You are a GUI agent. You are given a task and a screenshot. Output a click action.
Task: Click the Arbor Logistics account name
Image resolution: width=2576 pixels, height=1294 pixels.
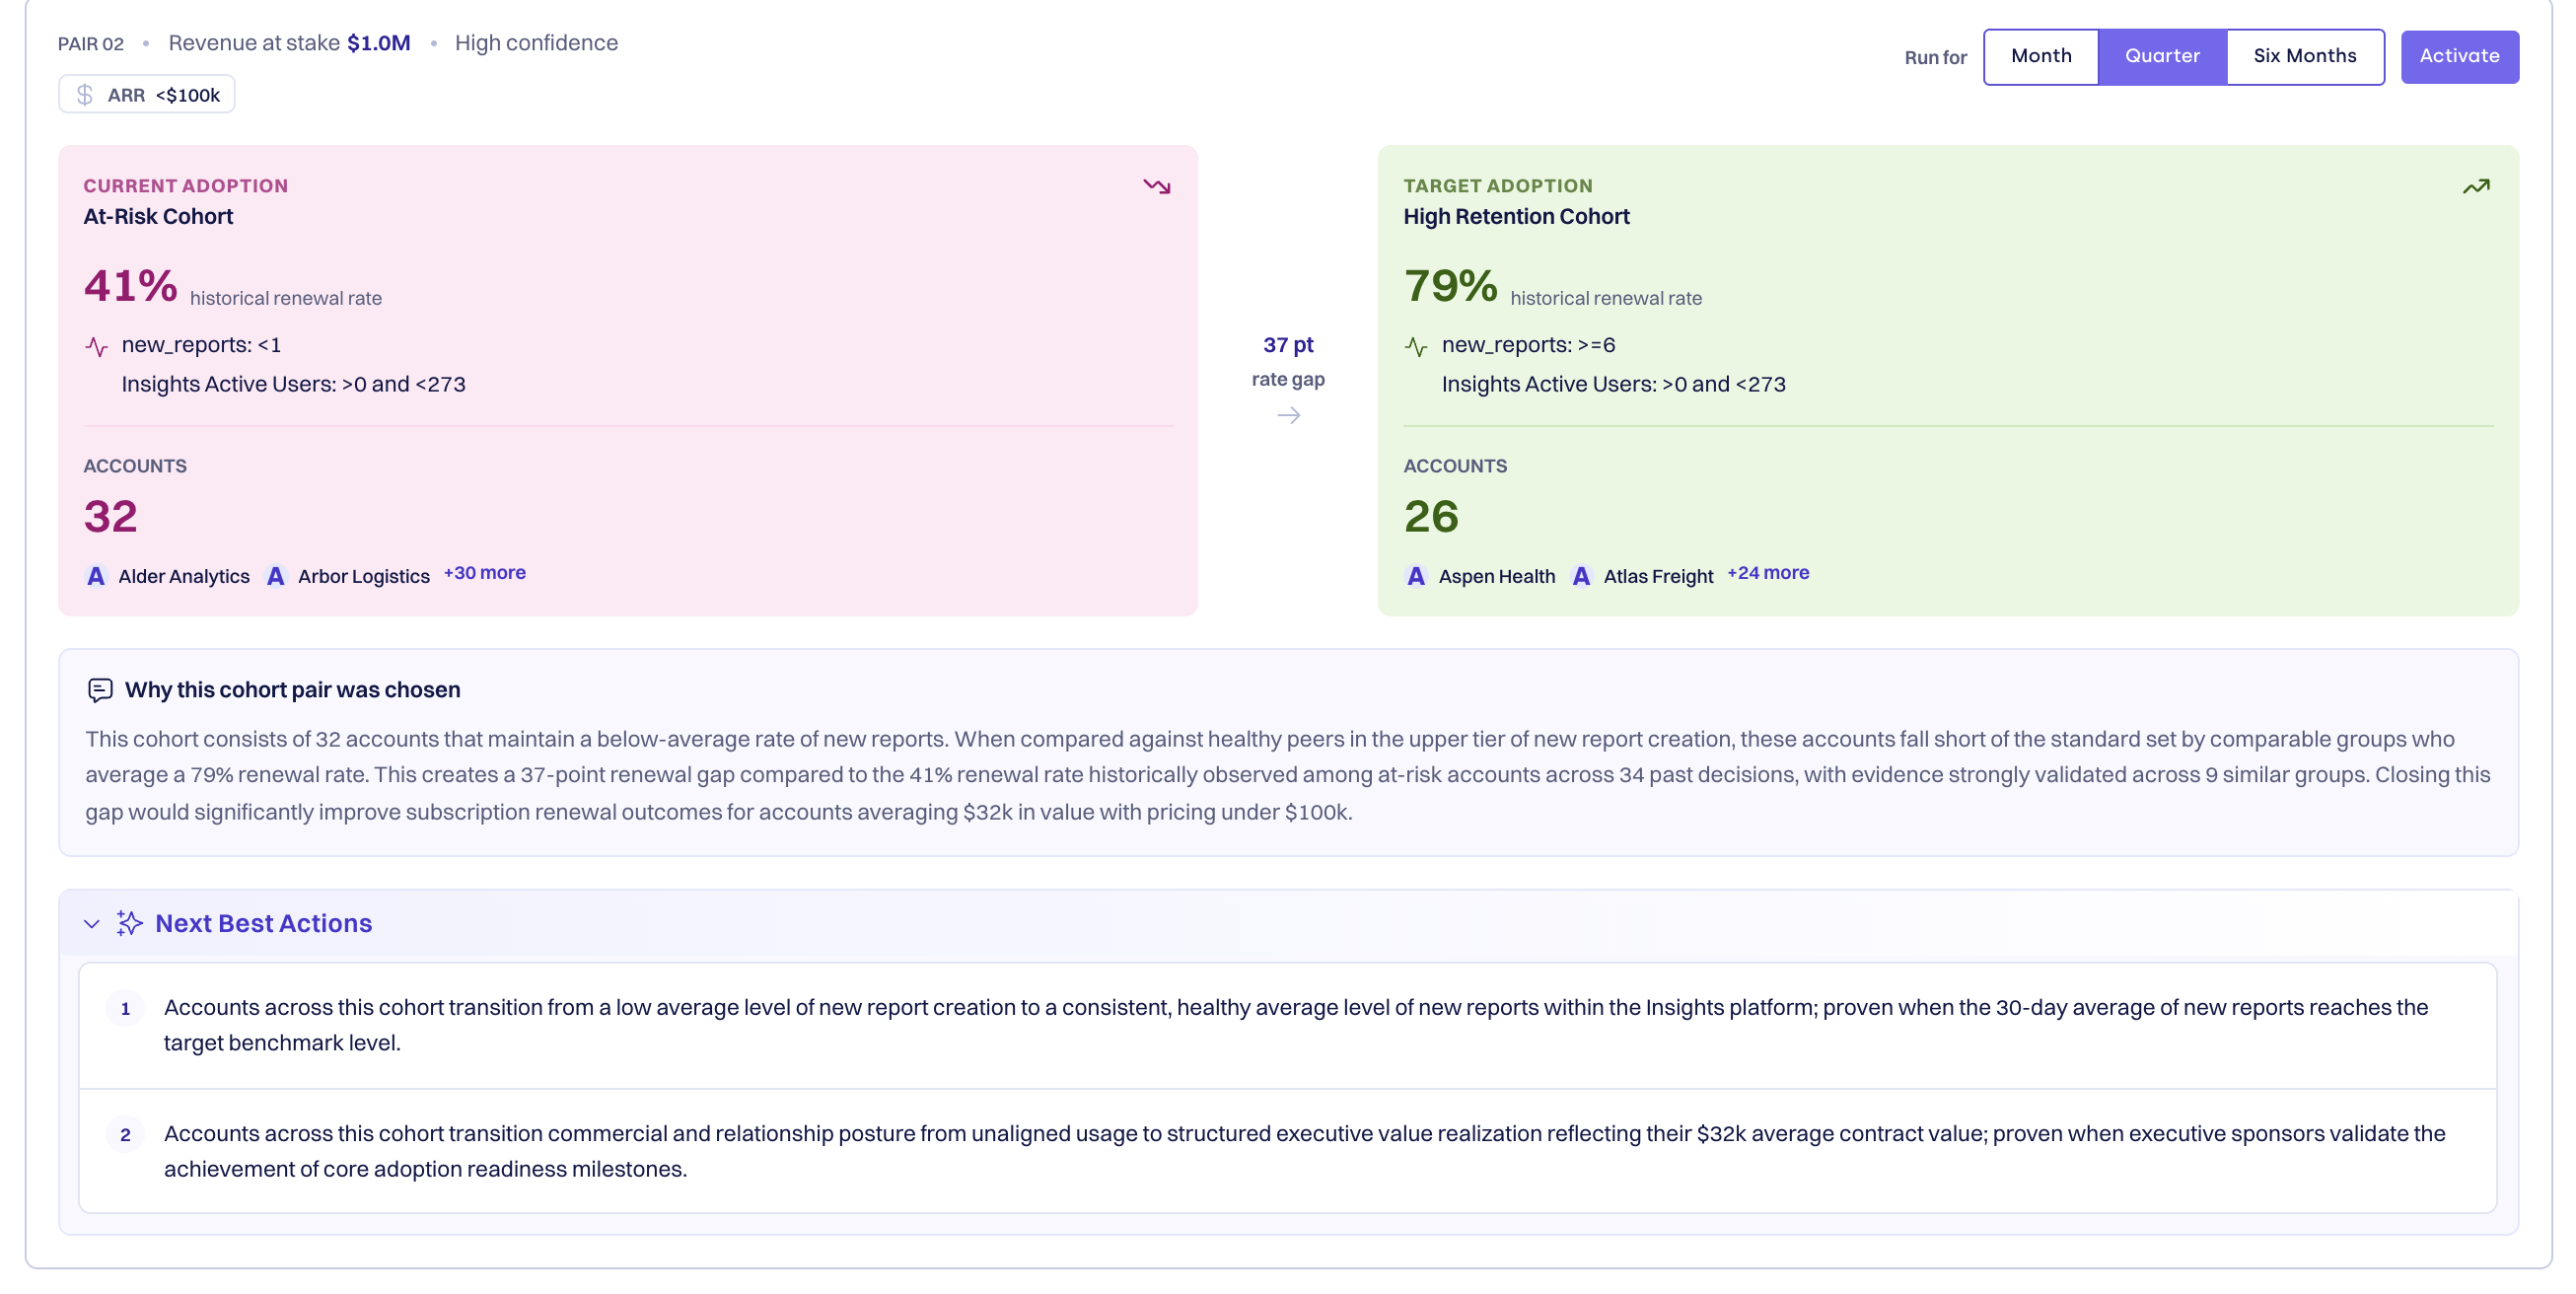(x=364, y=576)
